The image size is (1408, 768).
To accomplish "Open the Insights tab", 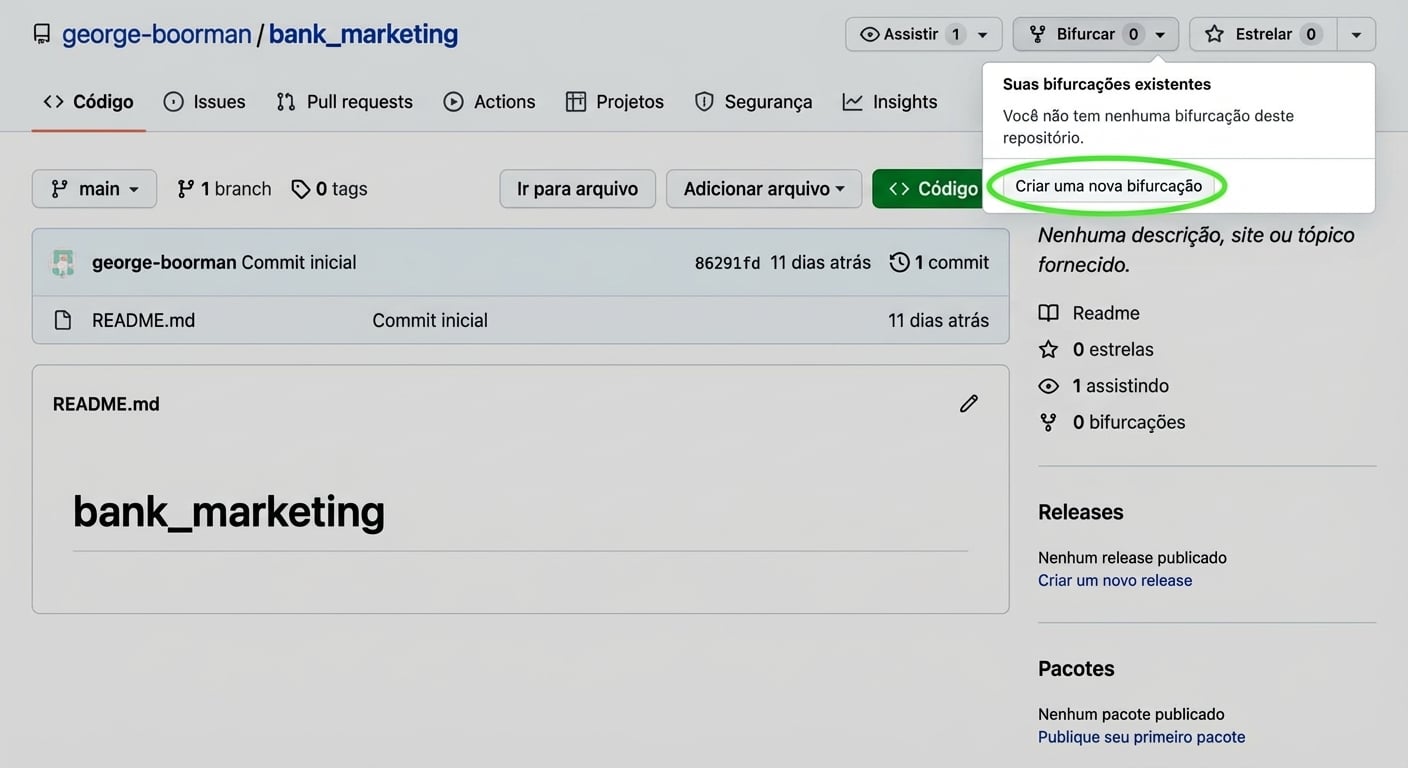I will click(890, 102).
